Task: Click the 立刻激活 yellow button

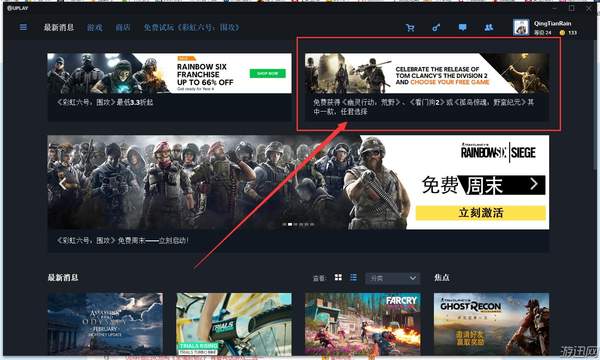Action: tap(481, 213)
